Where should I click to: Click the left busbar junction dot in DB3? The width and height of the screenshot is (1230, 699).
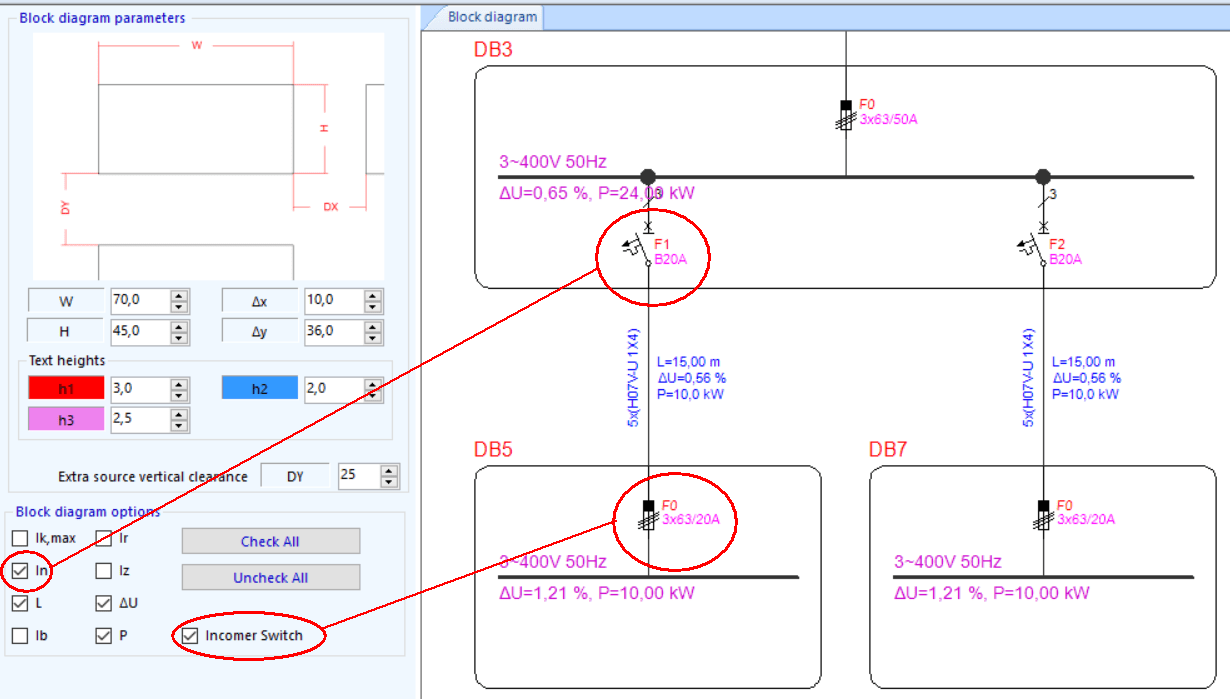pos(648,176)
